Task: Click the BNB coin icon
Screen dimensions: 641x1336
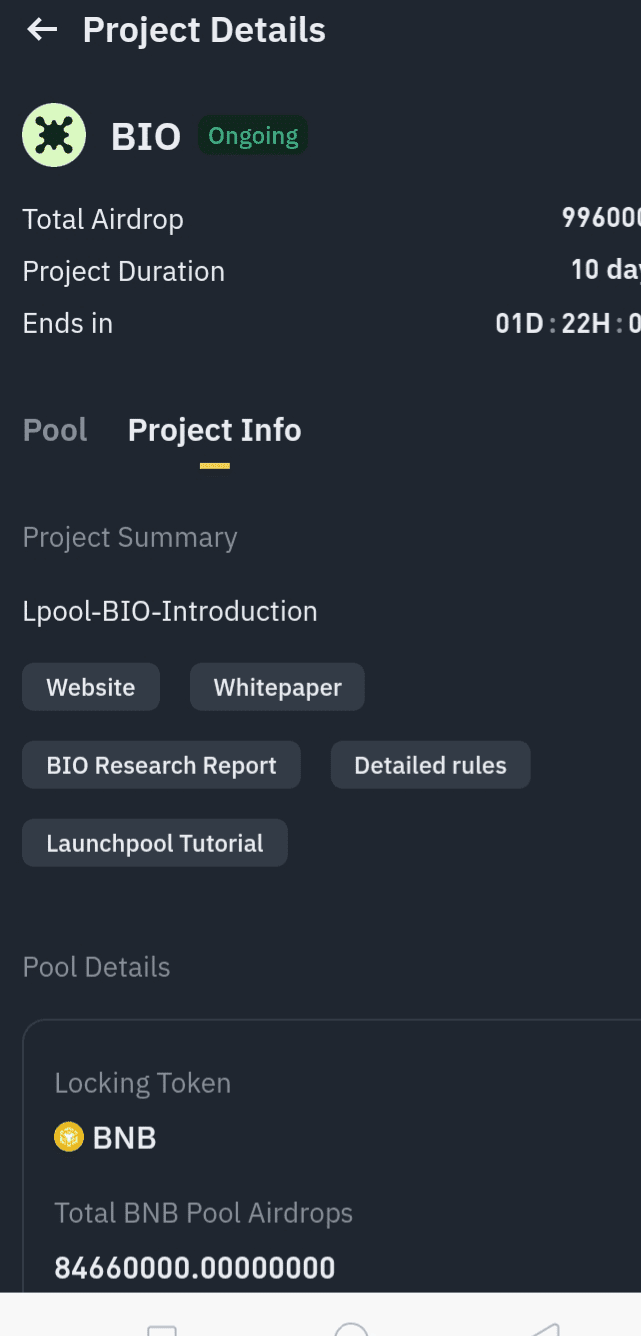Action: (x=68, y=1137)
